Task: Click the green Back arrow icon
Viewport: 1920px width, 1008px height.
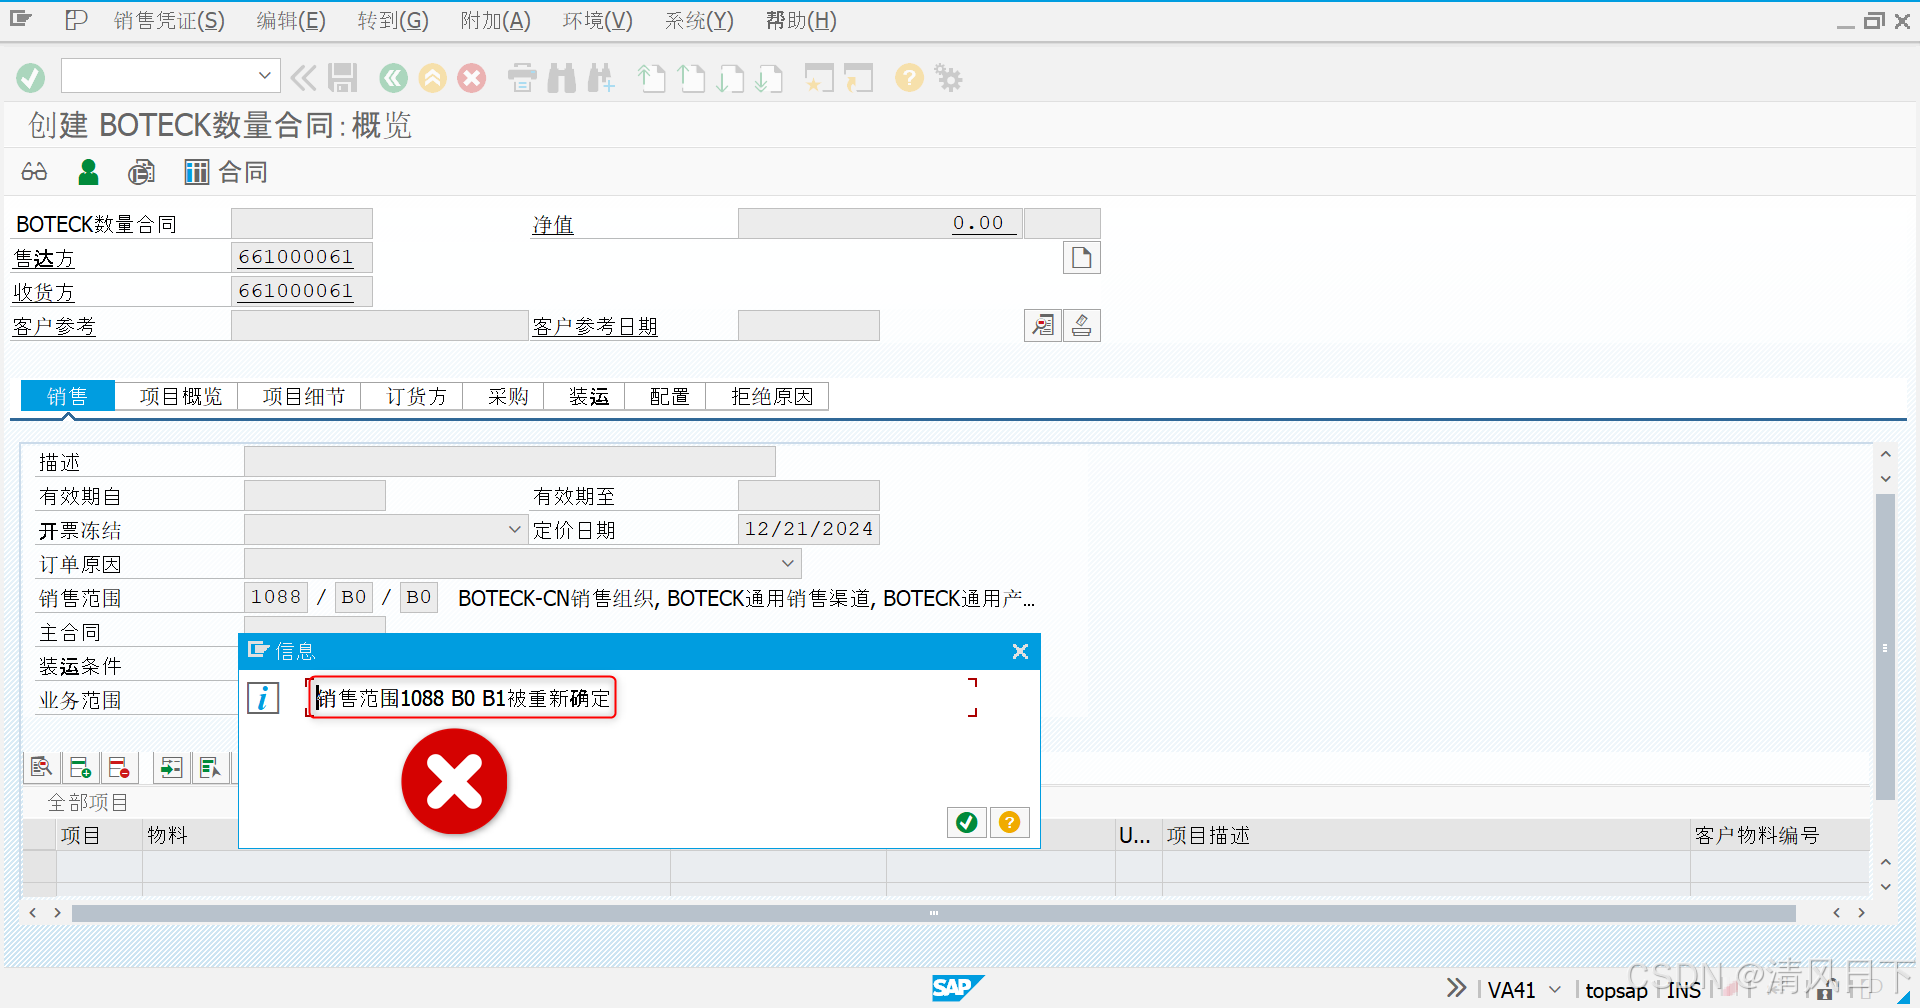Action: (x=393, y=78)
